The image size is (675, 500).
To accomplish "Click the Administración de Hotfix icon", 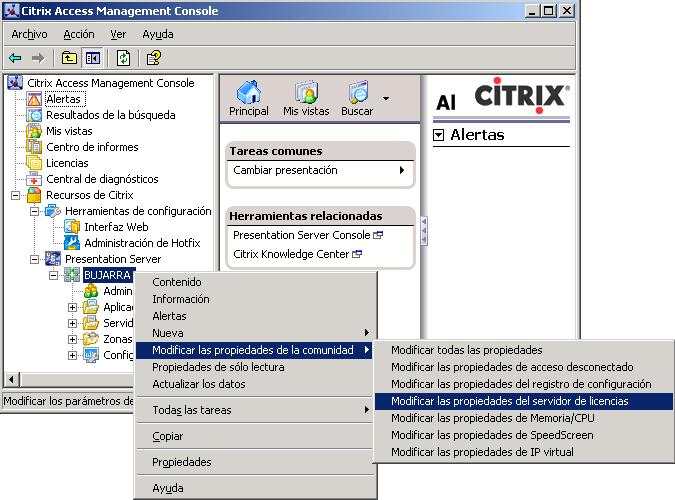I will click(72, 243).
